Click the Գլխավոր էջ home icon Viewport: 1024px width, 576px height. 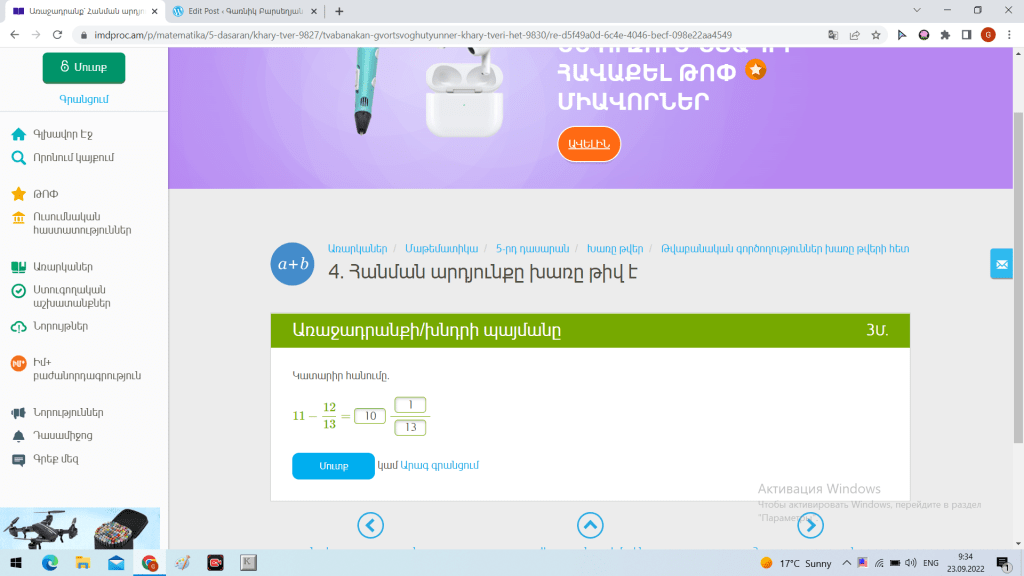[x=18, y=134]
